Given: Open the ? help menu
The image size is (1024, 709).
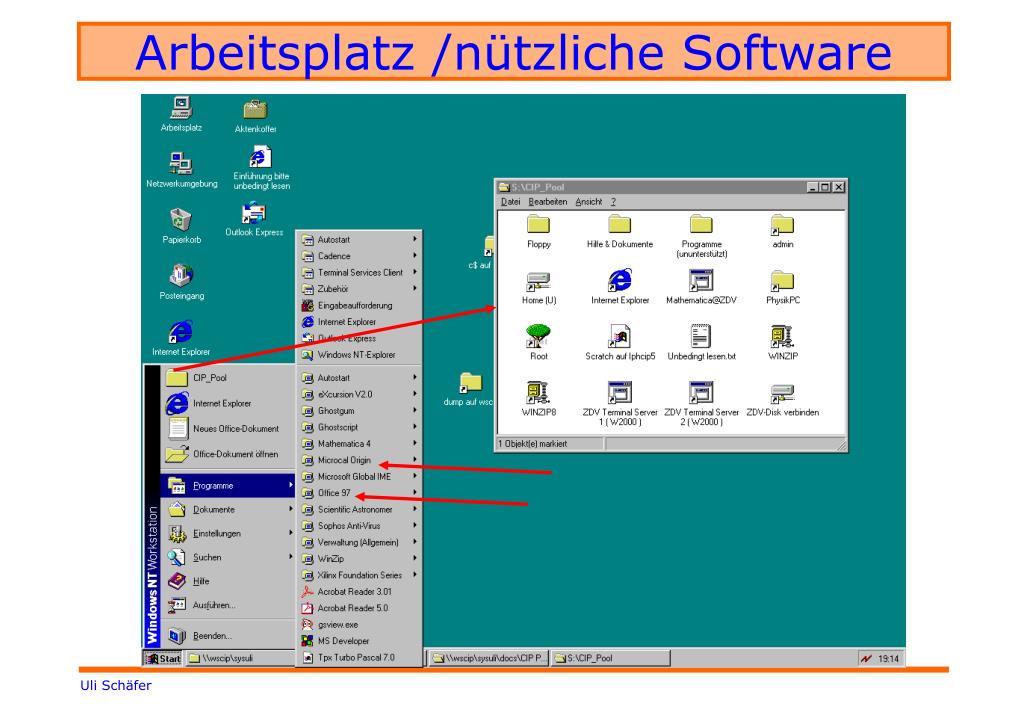Looking at the screenshot, I should pos(613,202).
